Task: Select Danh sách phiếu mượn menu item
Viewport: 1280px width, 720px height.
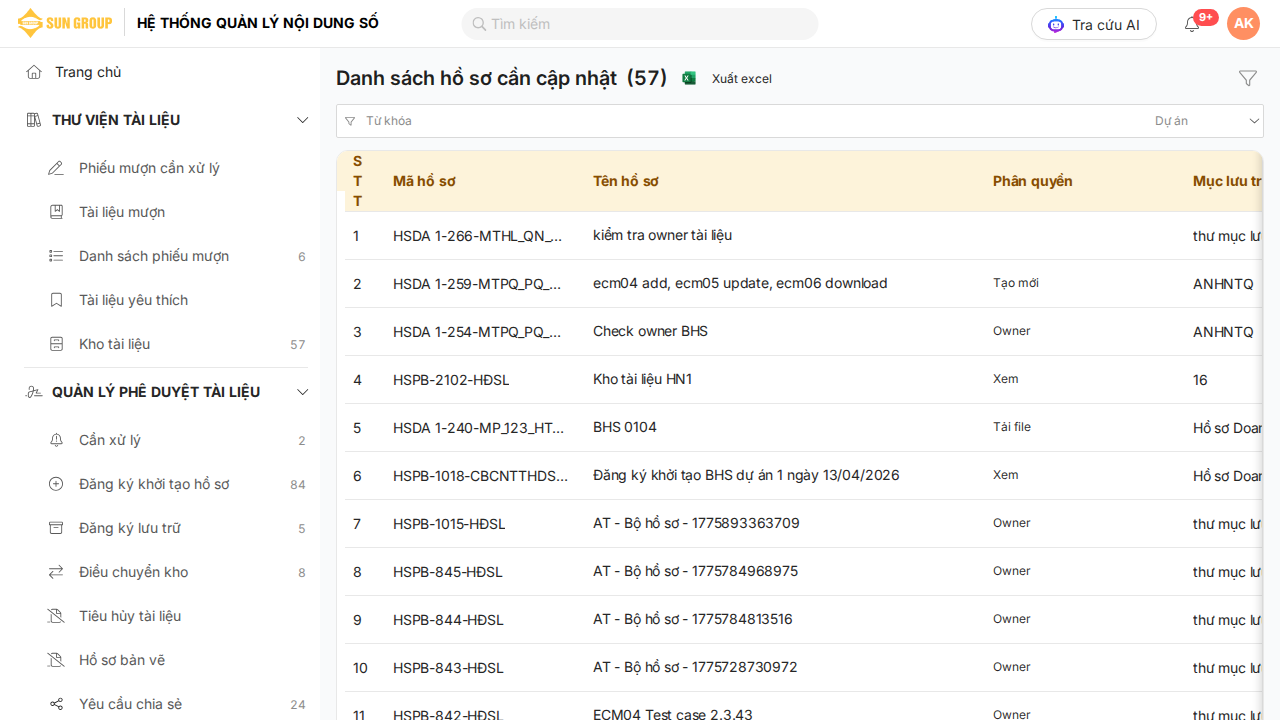Action: coord(154,256)
